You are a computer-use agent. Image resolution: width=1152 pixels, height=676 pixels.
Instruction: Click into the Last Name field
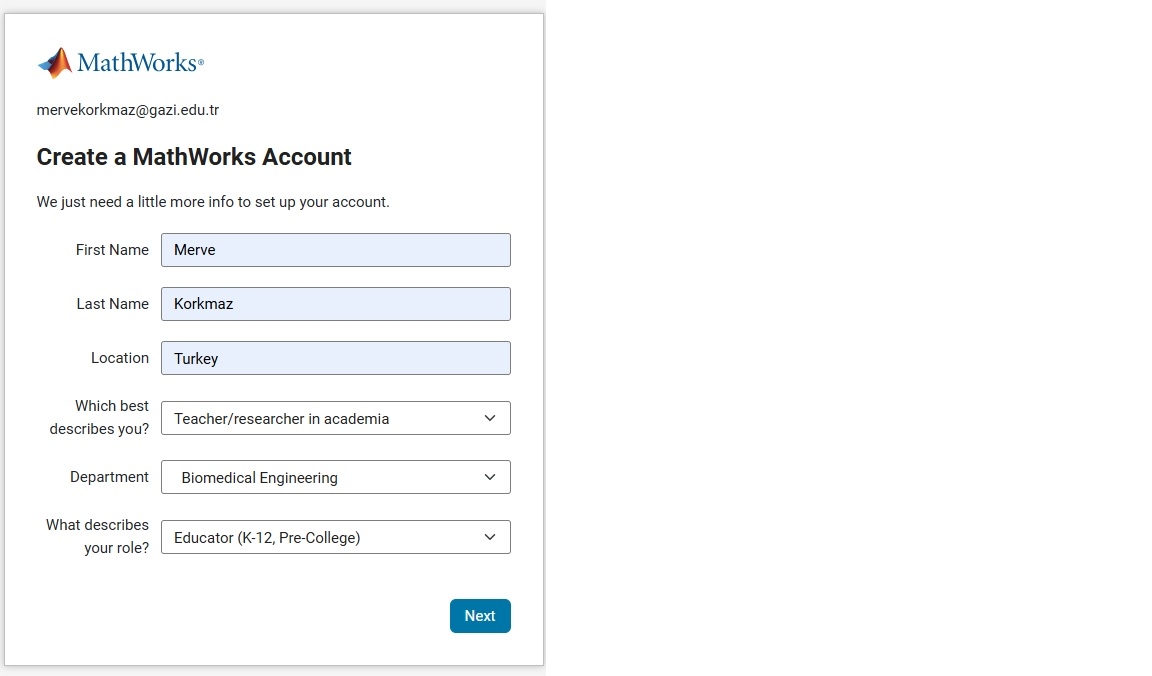(x=336, y=304)
